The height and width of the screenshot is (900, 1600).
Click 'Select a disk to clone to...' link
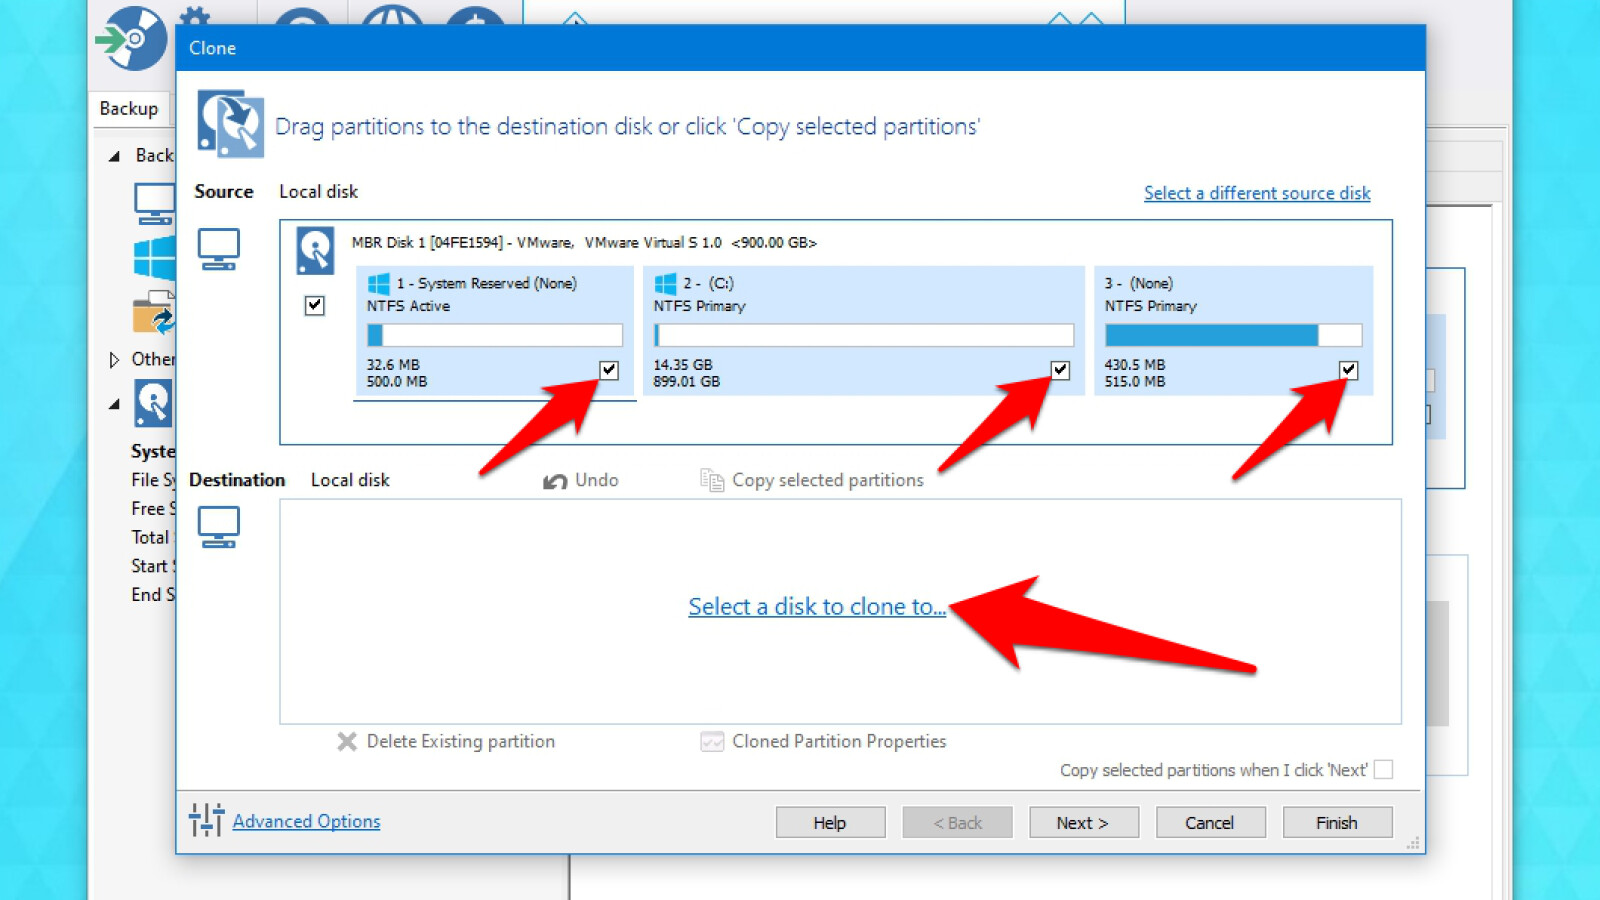point(817,606)
